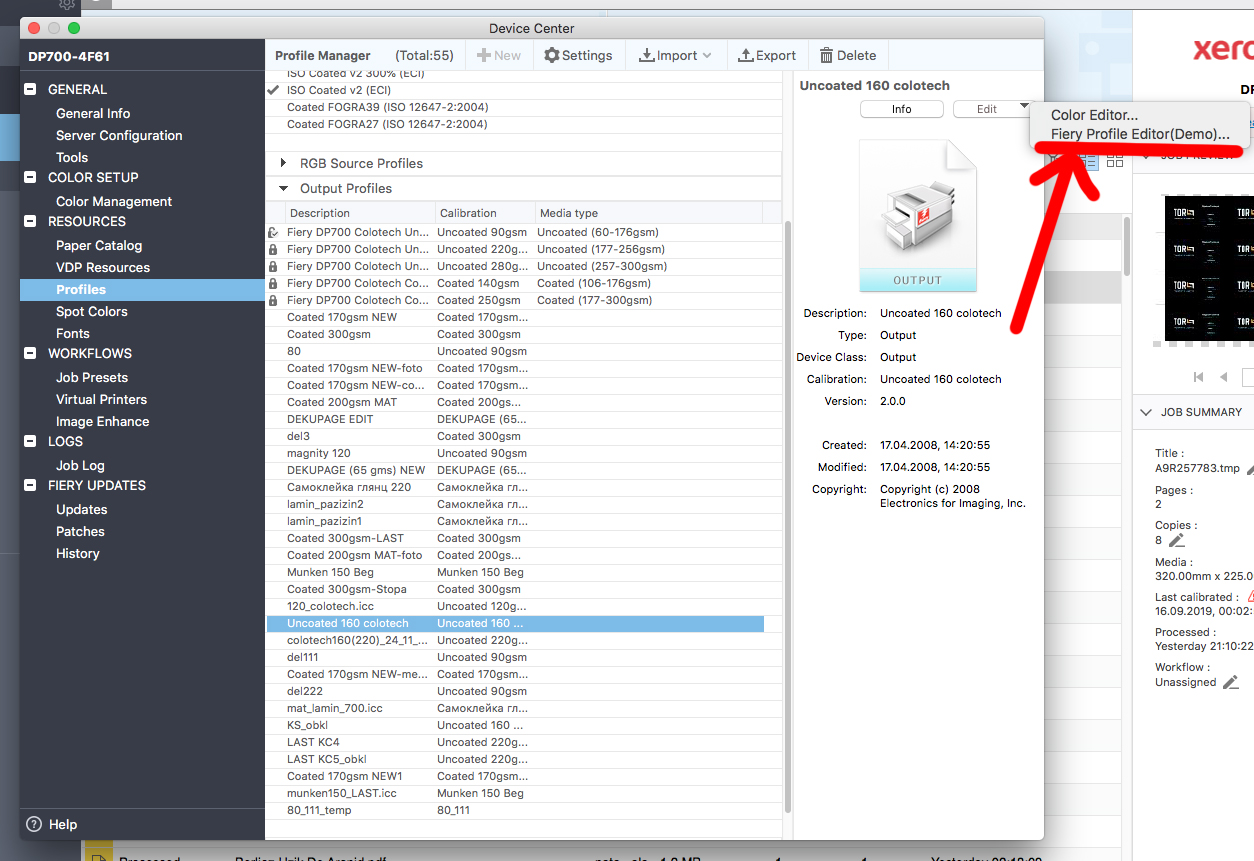
Task: Click the pencil icon next to Copies 8
Action: click(x=1177, y=540)
